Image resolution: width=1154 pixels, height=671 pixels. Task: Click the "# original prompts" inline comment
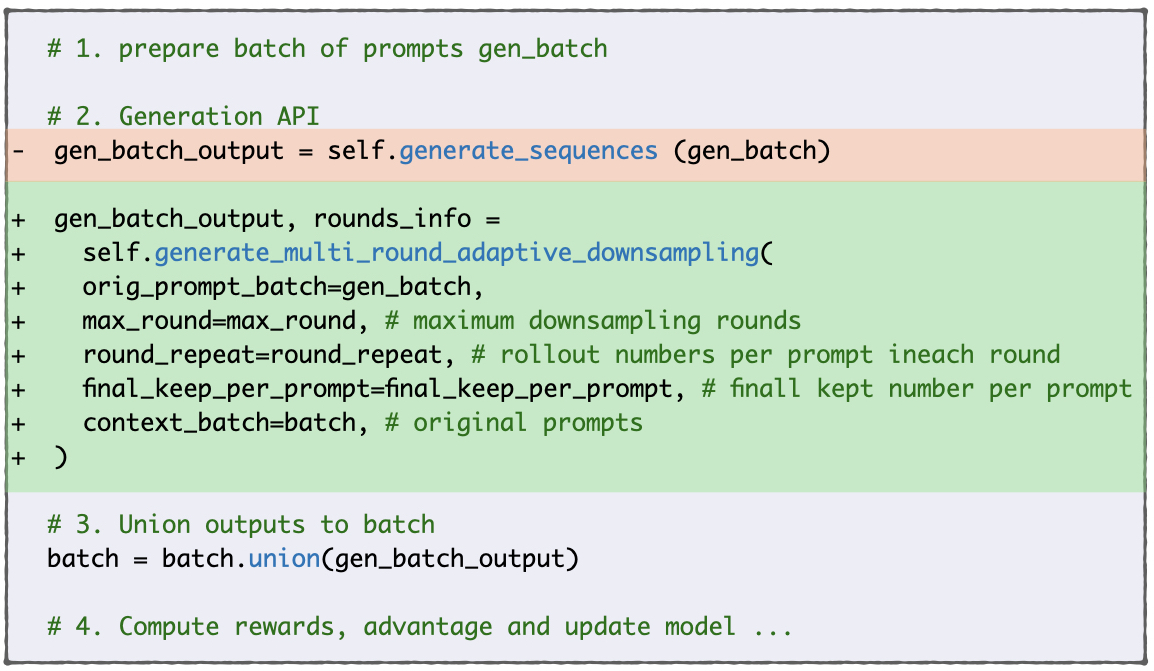pos(513,423)
